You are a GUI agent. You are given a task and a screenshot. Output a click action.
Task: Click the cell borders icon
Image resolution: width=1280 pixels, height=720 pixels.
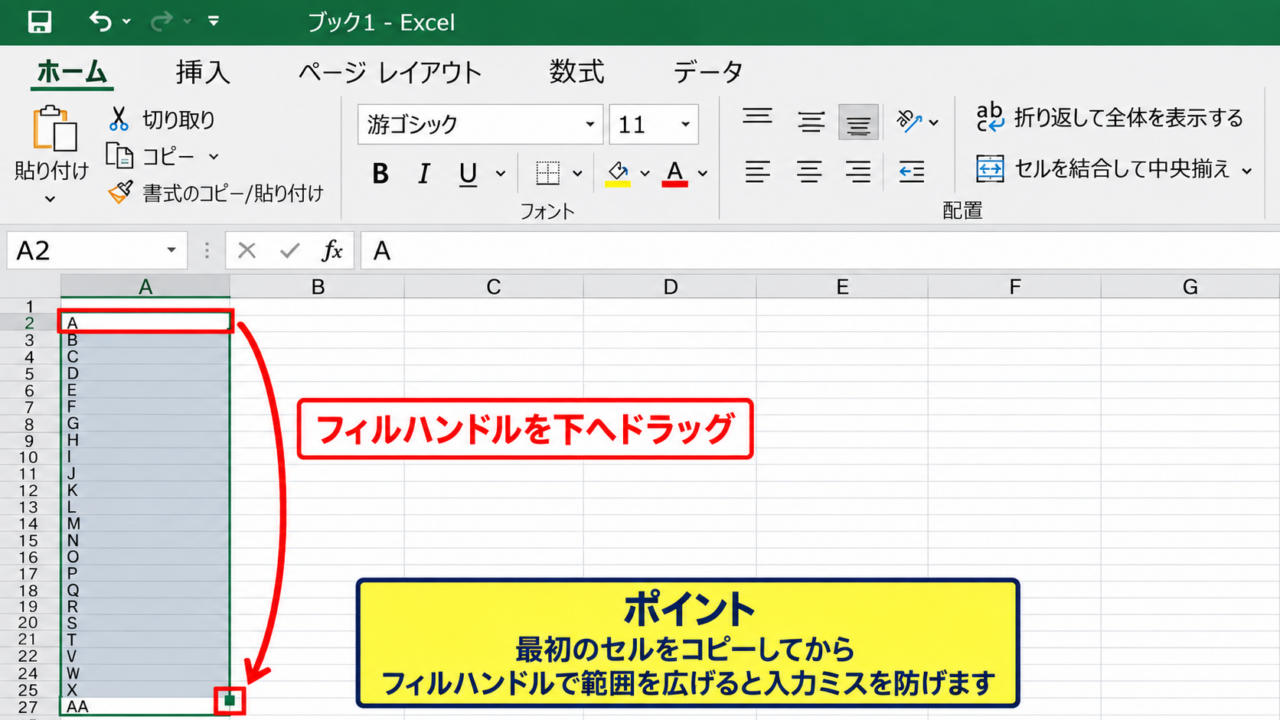548,174
